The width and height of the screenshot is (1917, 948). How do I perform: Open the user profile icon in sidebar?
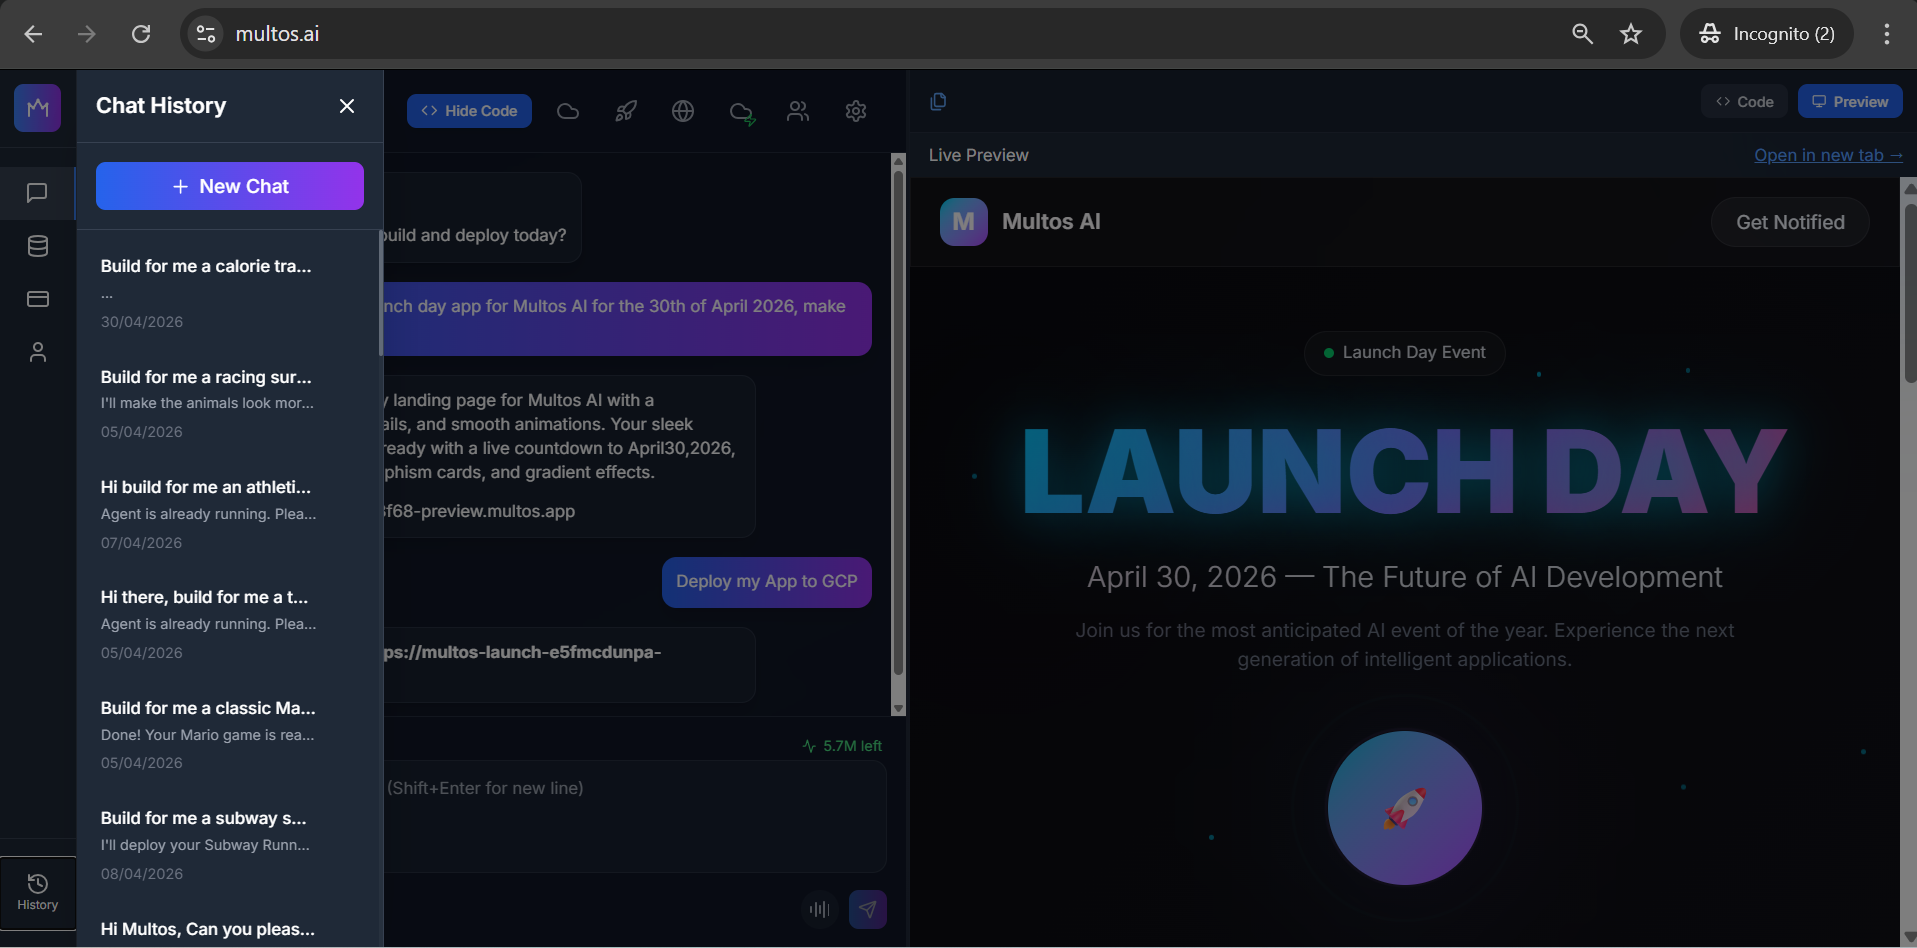click(37, 352)
